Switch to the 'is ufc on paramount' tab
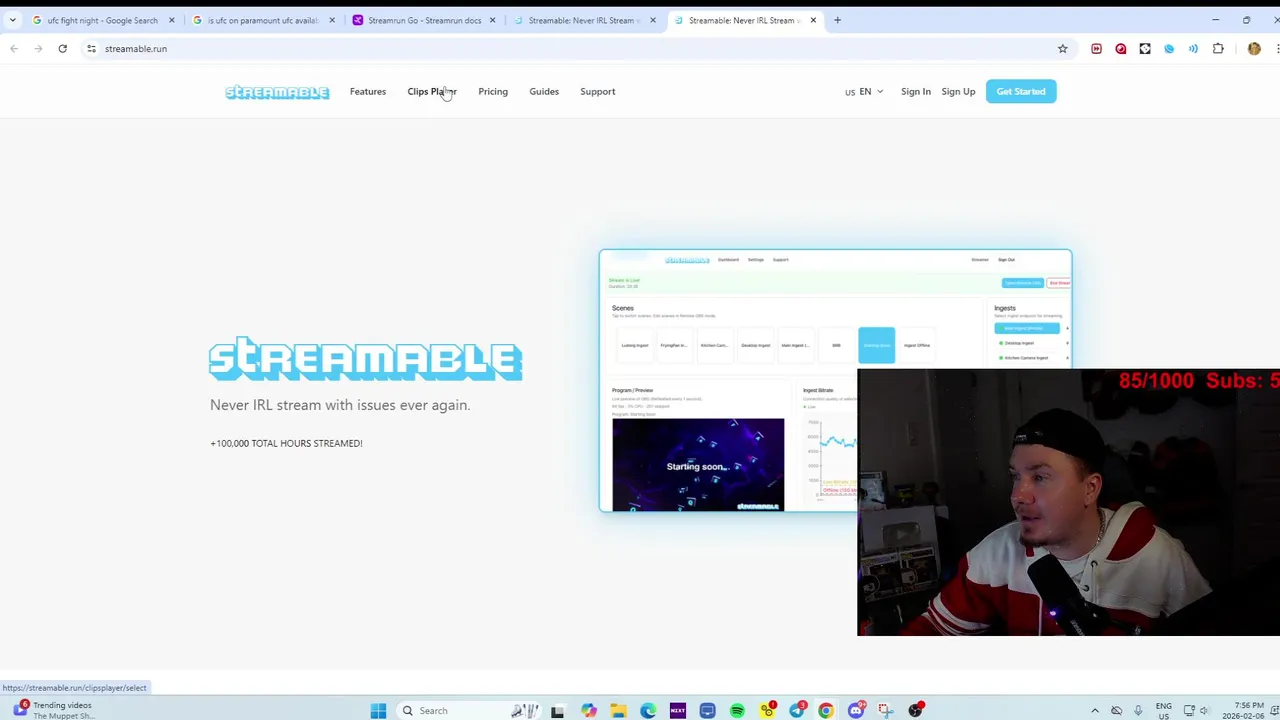Image resolution: width=1280 pixels, height=720 pixels. click(262, 20)
